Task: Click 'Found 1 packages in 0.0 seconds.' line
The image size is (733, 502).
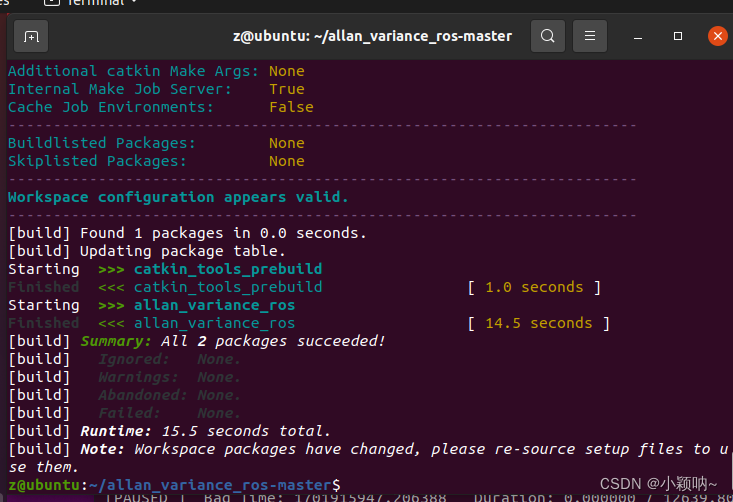Action: [x=187, y=233]
